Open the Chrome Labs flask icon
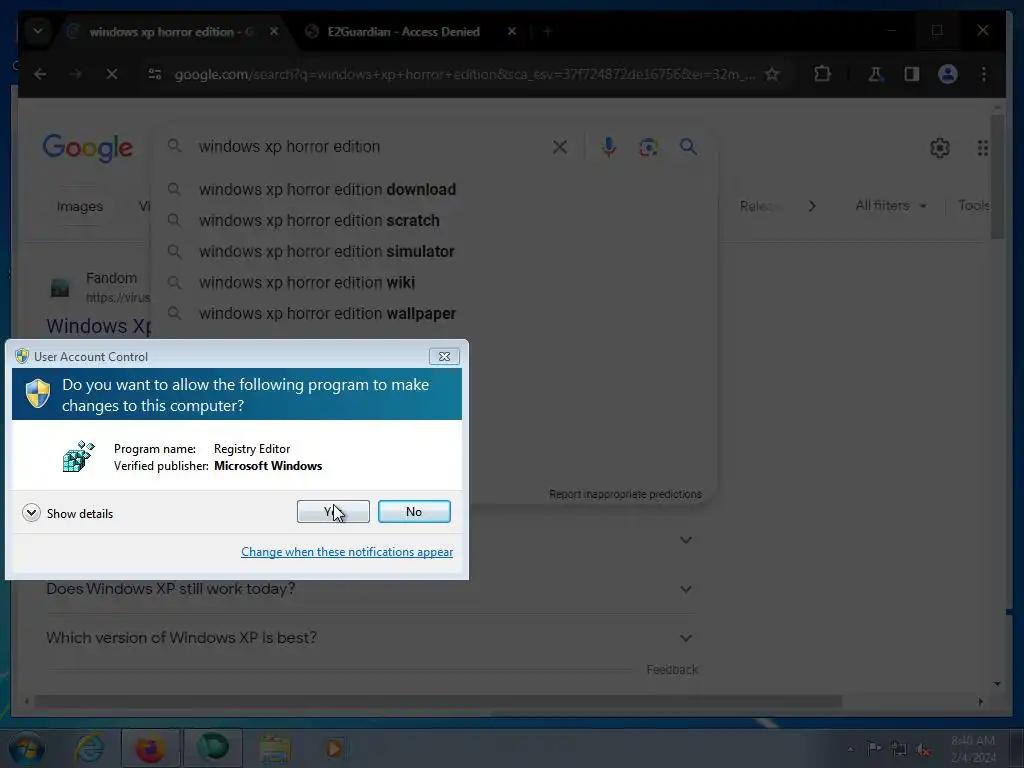This screenshot has width=1024, height=768. [875, 74]
